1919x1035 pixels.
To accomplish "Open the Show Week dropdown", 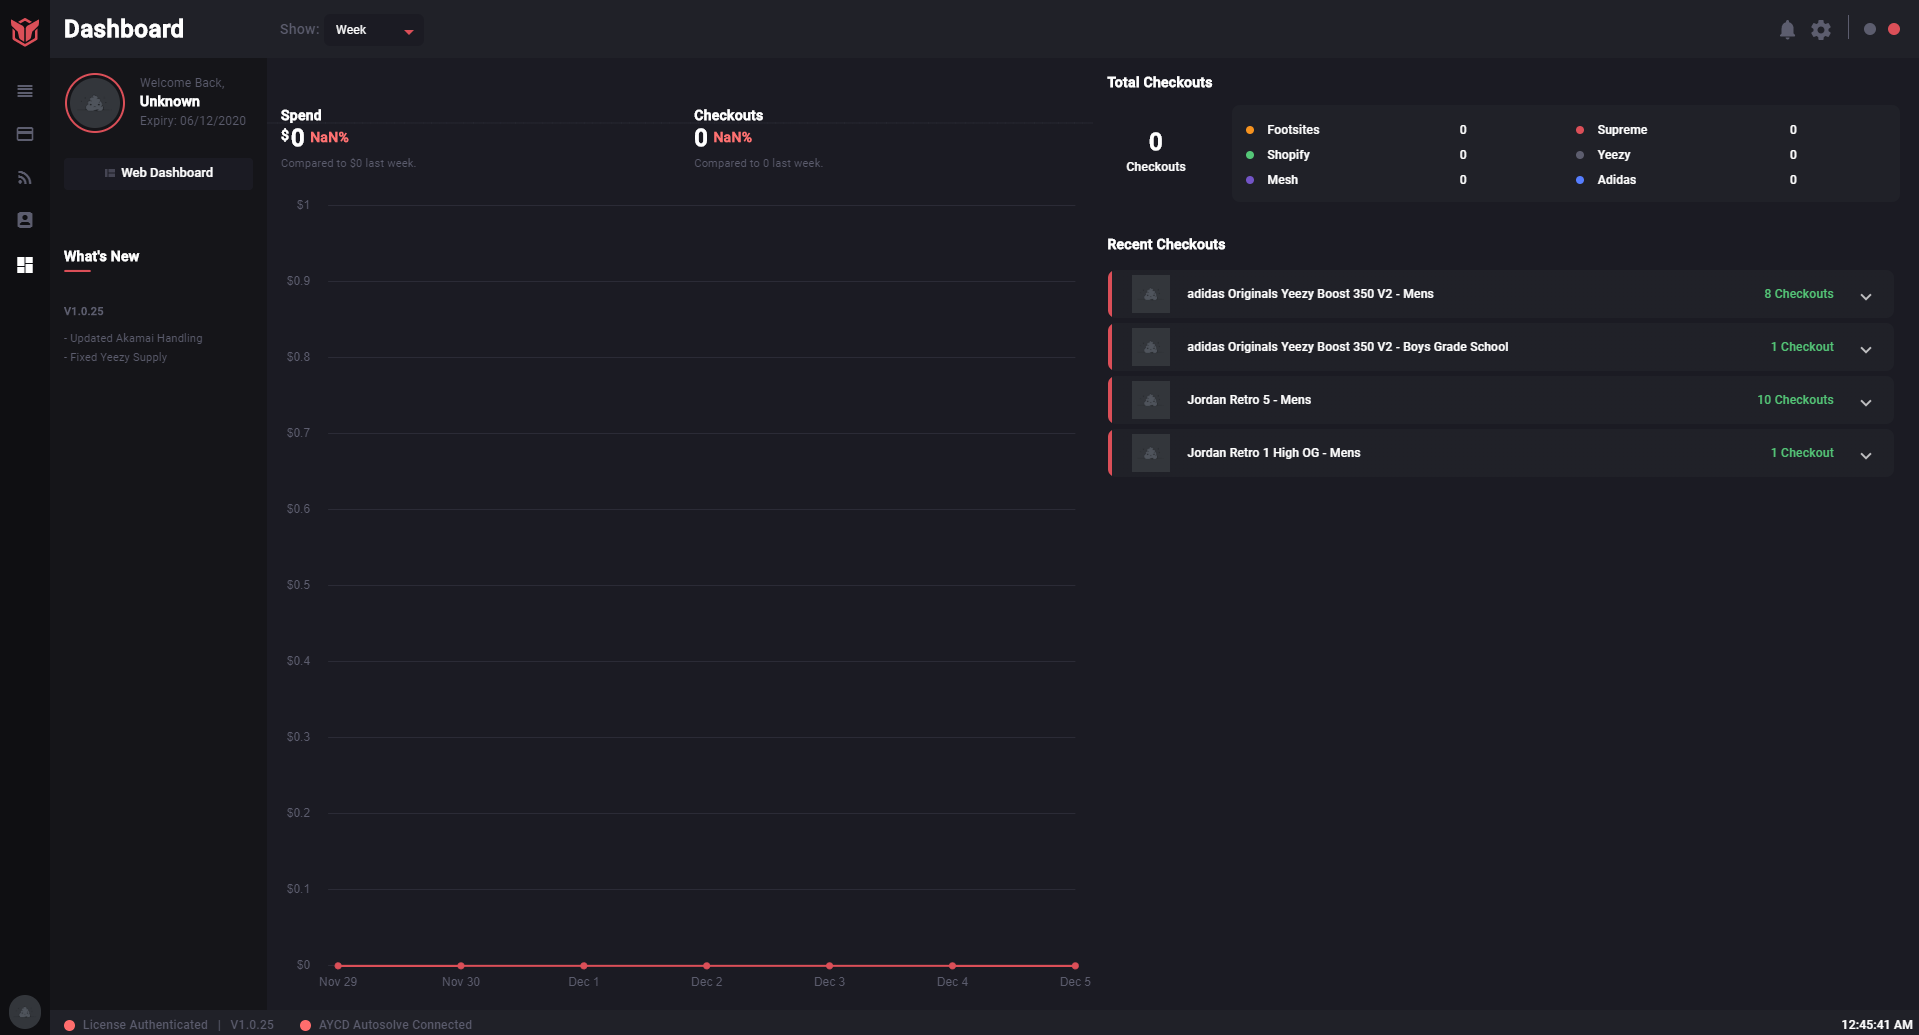I will coord(374,30).
